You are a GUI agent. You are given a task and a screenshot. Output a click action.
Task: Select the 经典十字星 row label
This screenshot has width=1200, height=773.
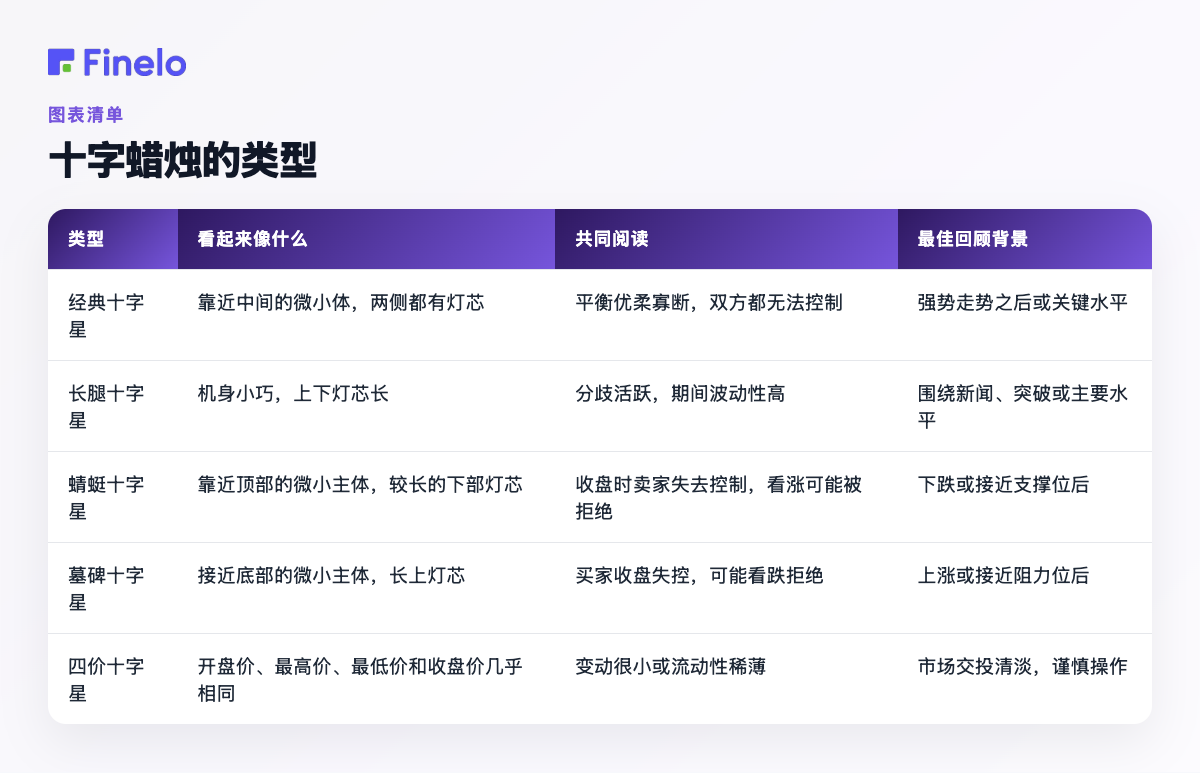coord(106,315)
